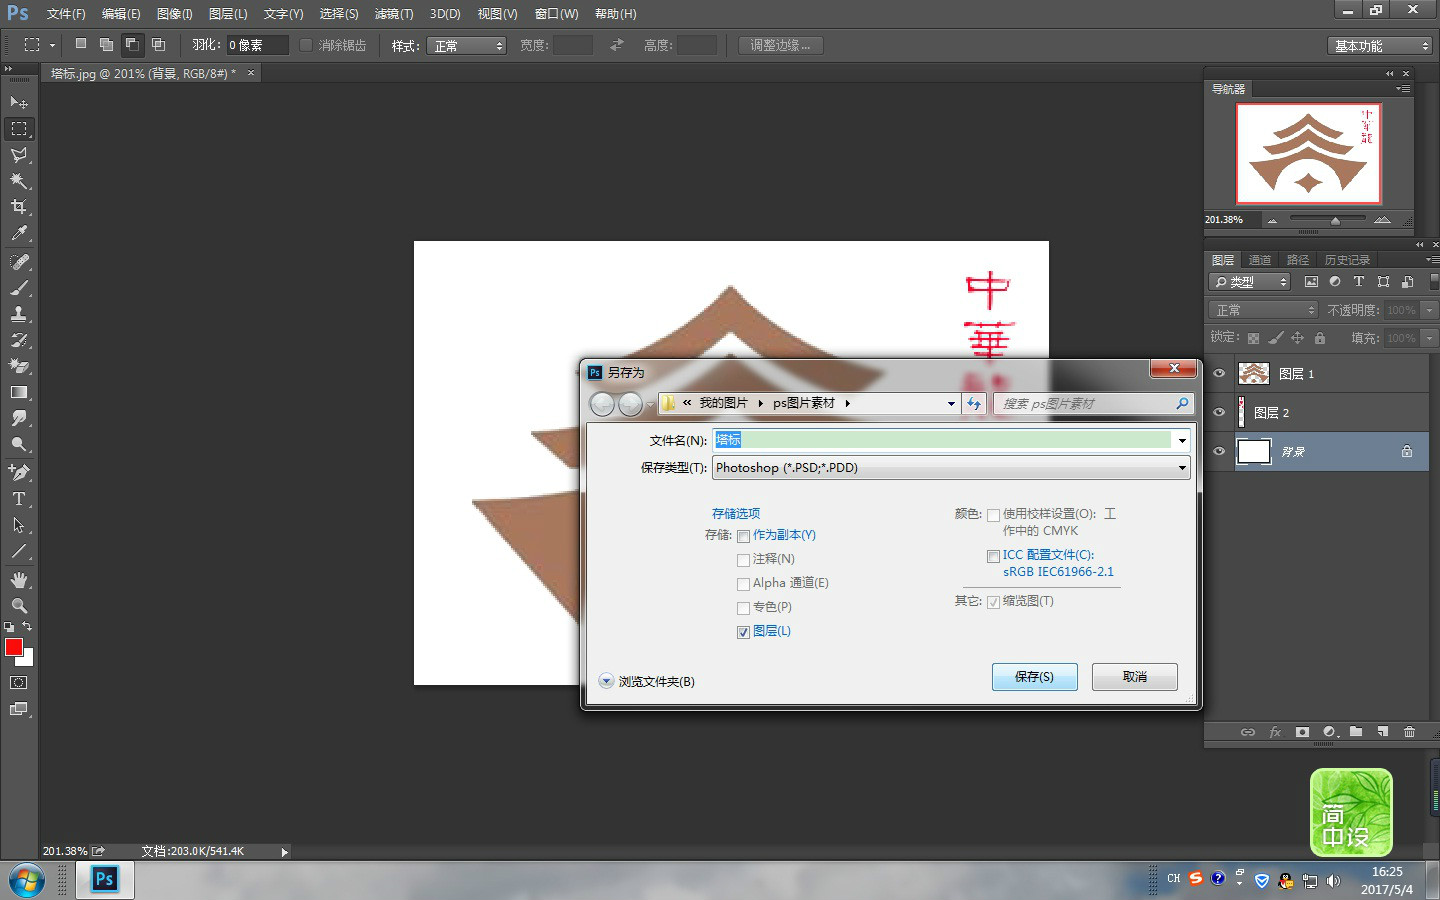Click the 保存(S) save button
This screenshot has height=900, width=1440.
point(1034,677)
